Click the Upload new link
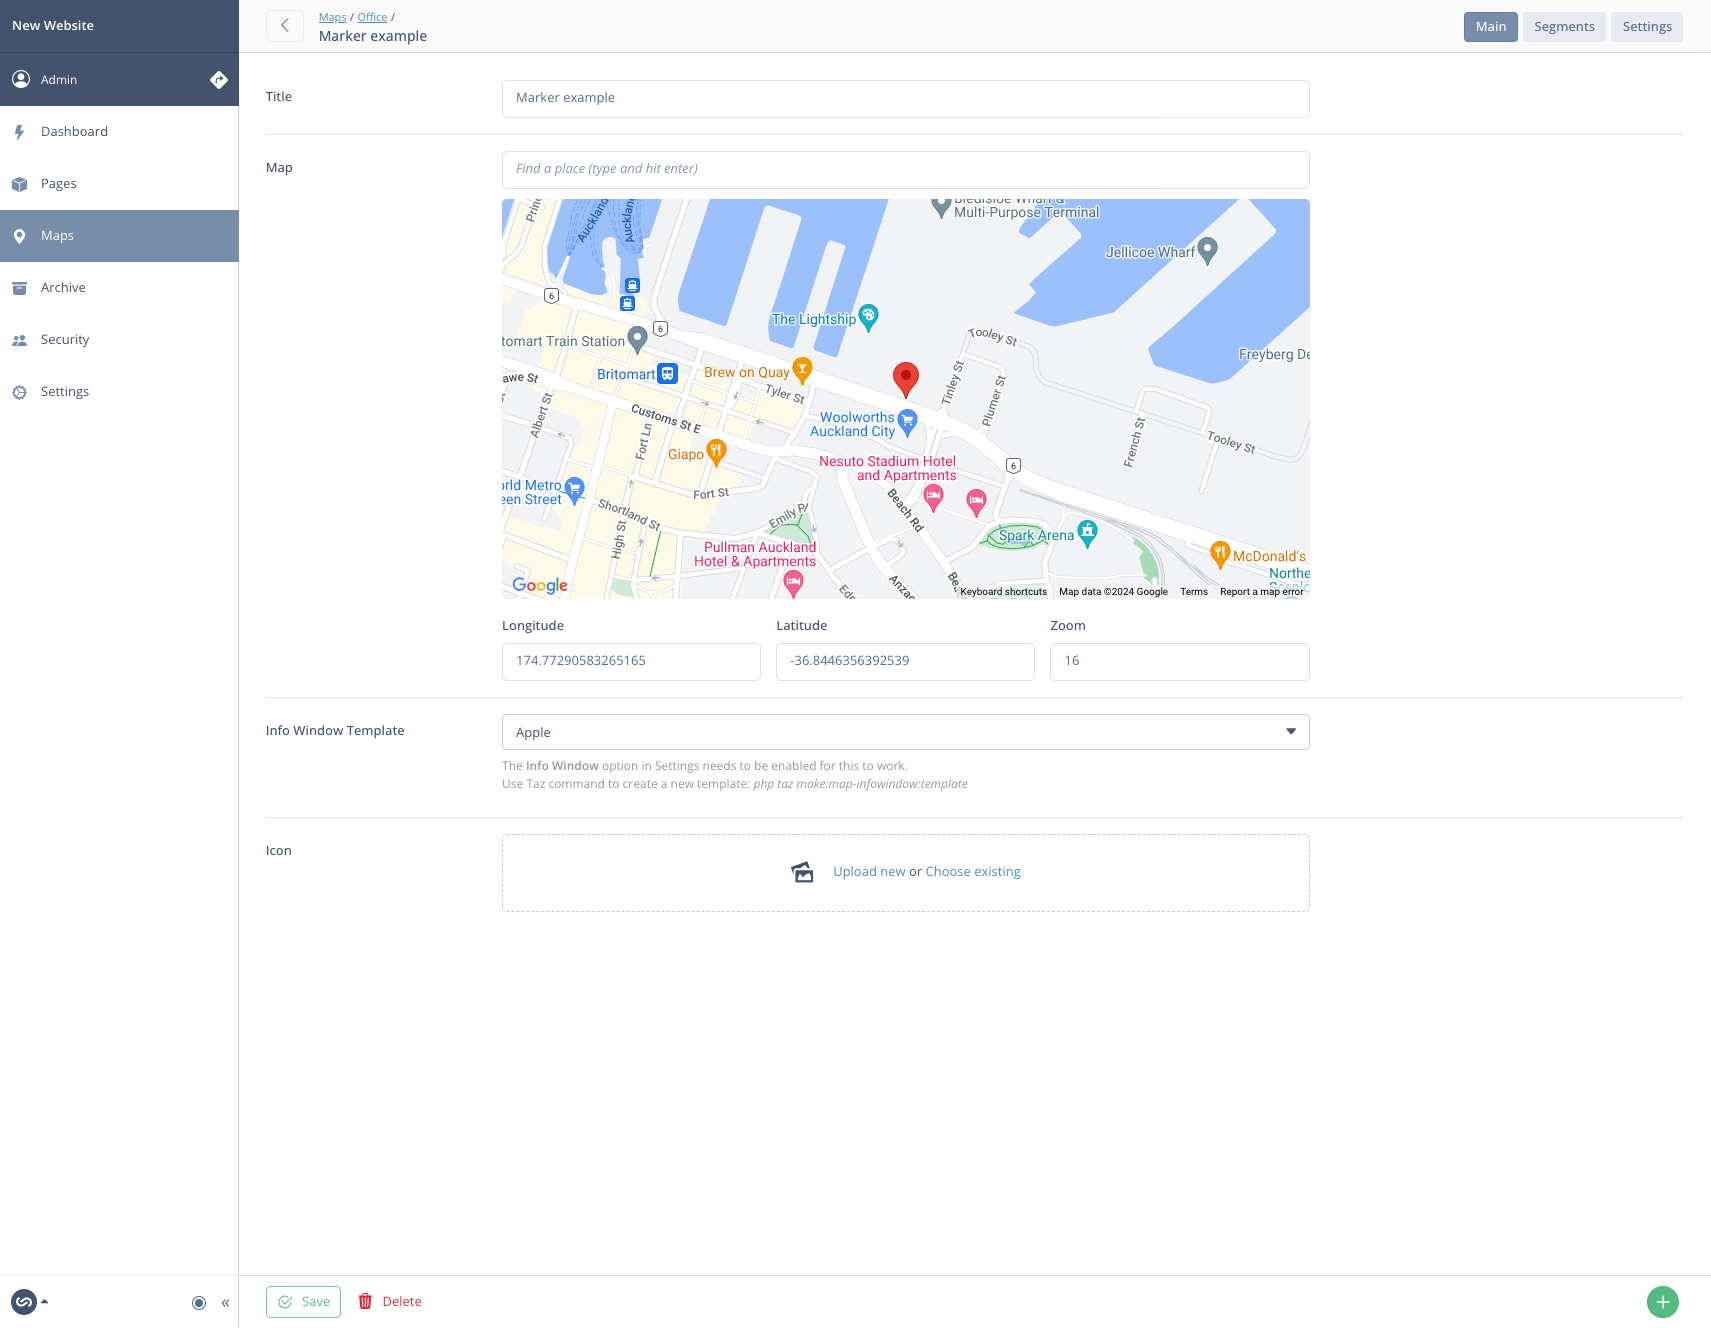This screenshot has height=1328, width=1711. 869,872
